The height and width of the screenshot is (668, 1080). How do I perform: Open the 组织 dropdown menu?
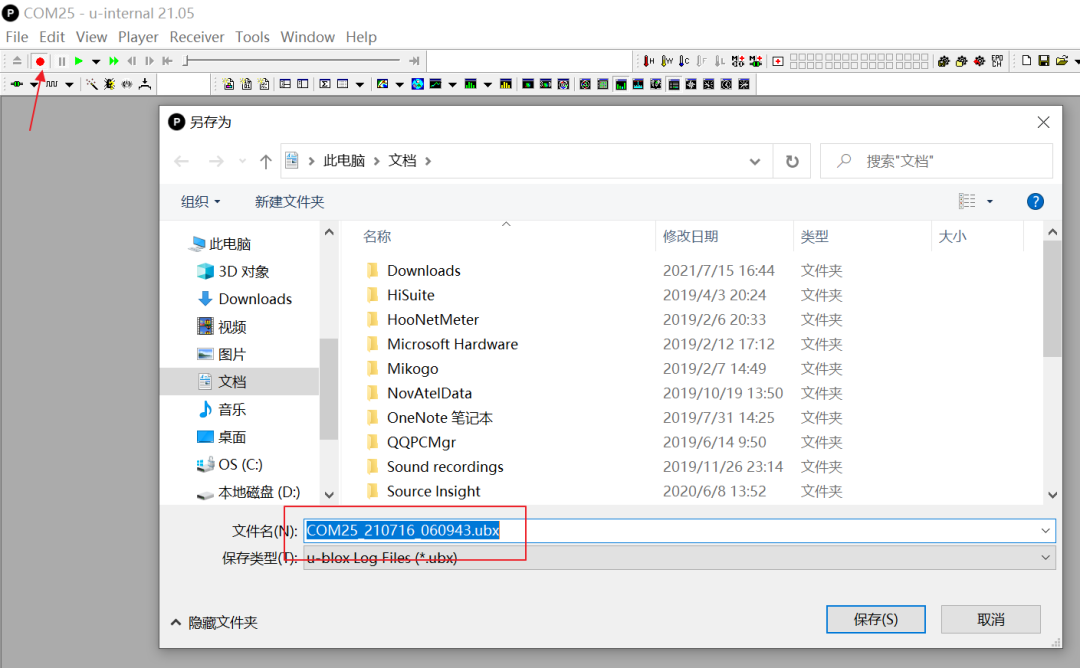tap(200, 201)
